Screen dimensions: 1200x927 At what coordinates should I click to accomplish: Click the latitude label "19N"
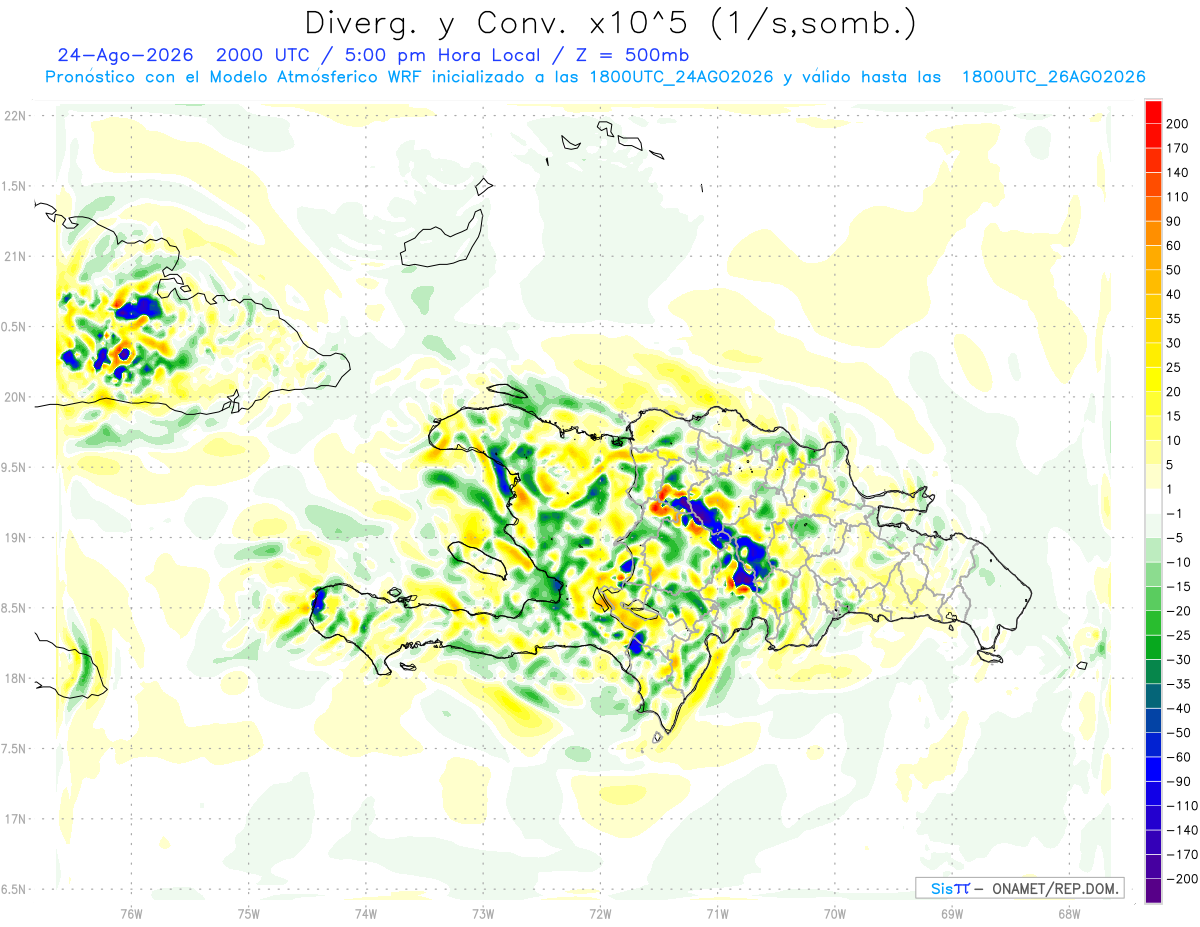15,538
